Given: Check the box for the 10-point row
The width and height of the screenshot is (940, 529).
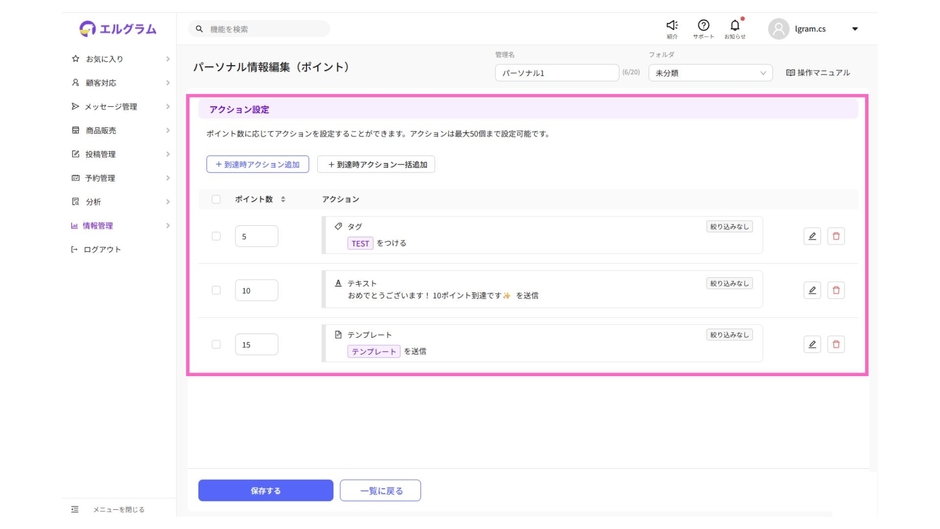Looking at the screenshot, I should tap(216, 291).
